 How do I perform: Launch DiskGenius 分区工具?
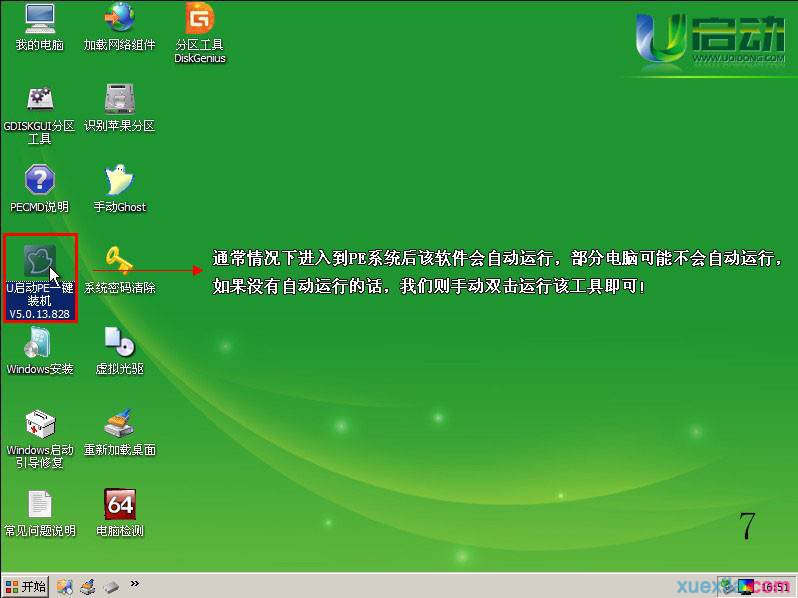click(200, 18)
